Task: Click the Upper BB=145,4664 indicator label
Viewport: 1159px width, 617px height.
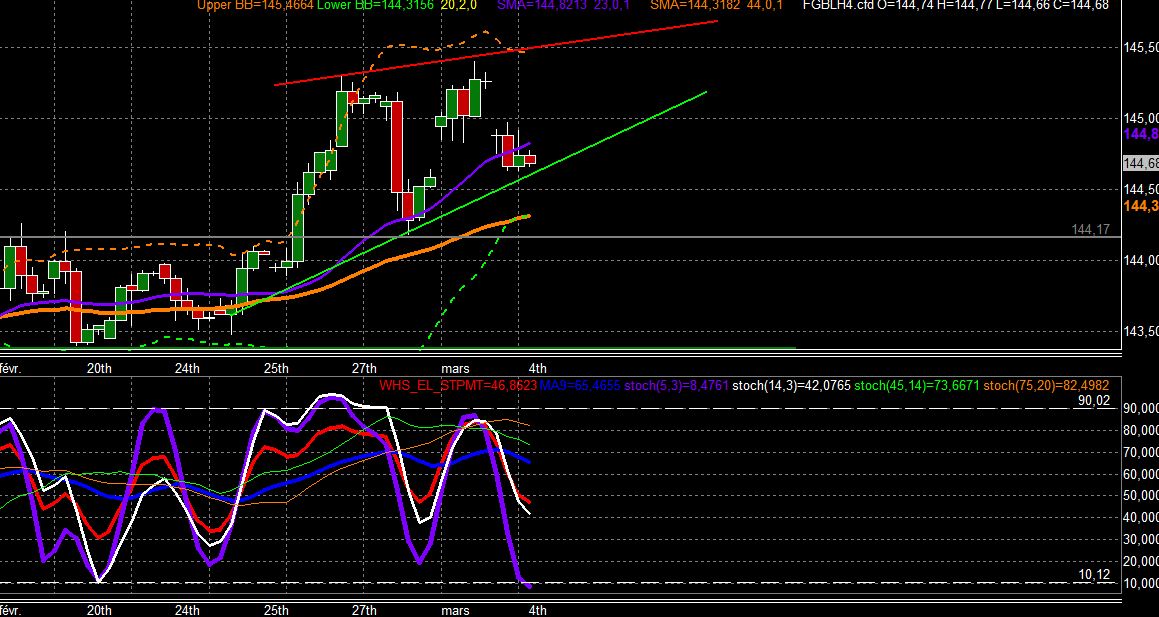Action: click(255, 5)
